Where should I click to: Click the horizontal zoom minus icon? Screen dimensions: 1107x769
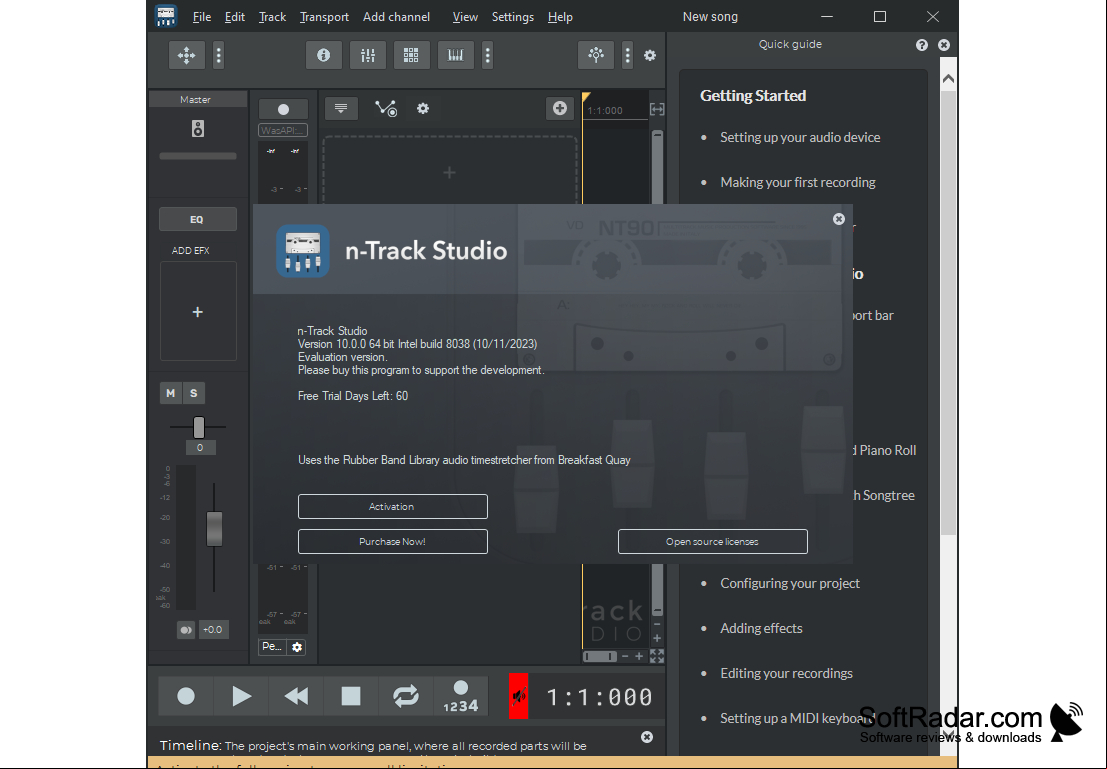[625, 657]
